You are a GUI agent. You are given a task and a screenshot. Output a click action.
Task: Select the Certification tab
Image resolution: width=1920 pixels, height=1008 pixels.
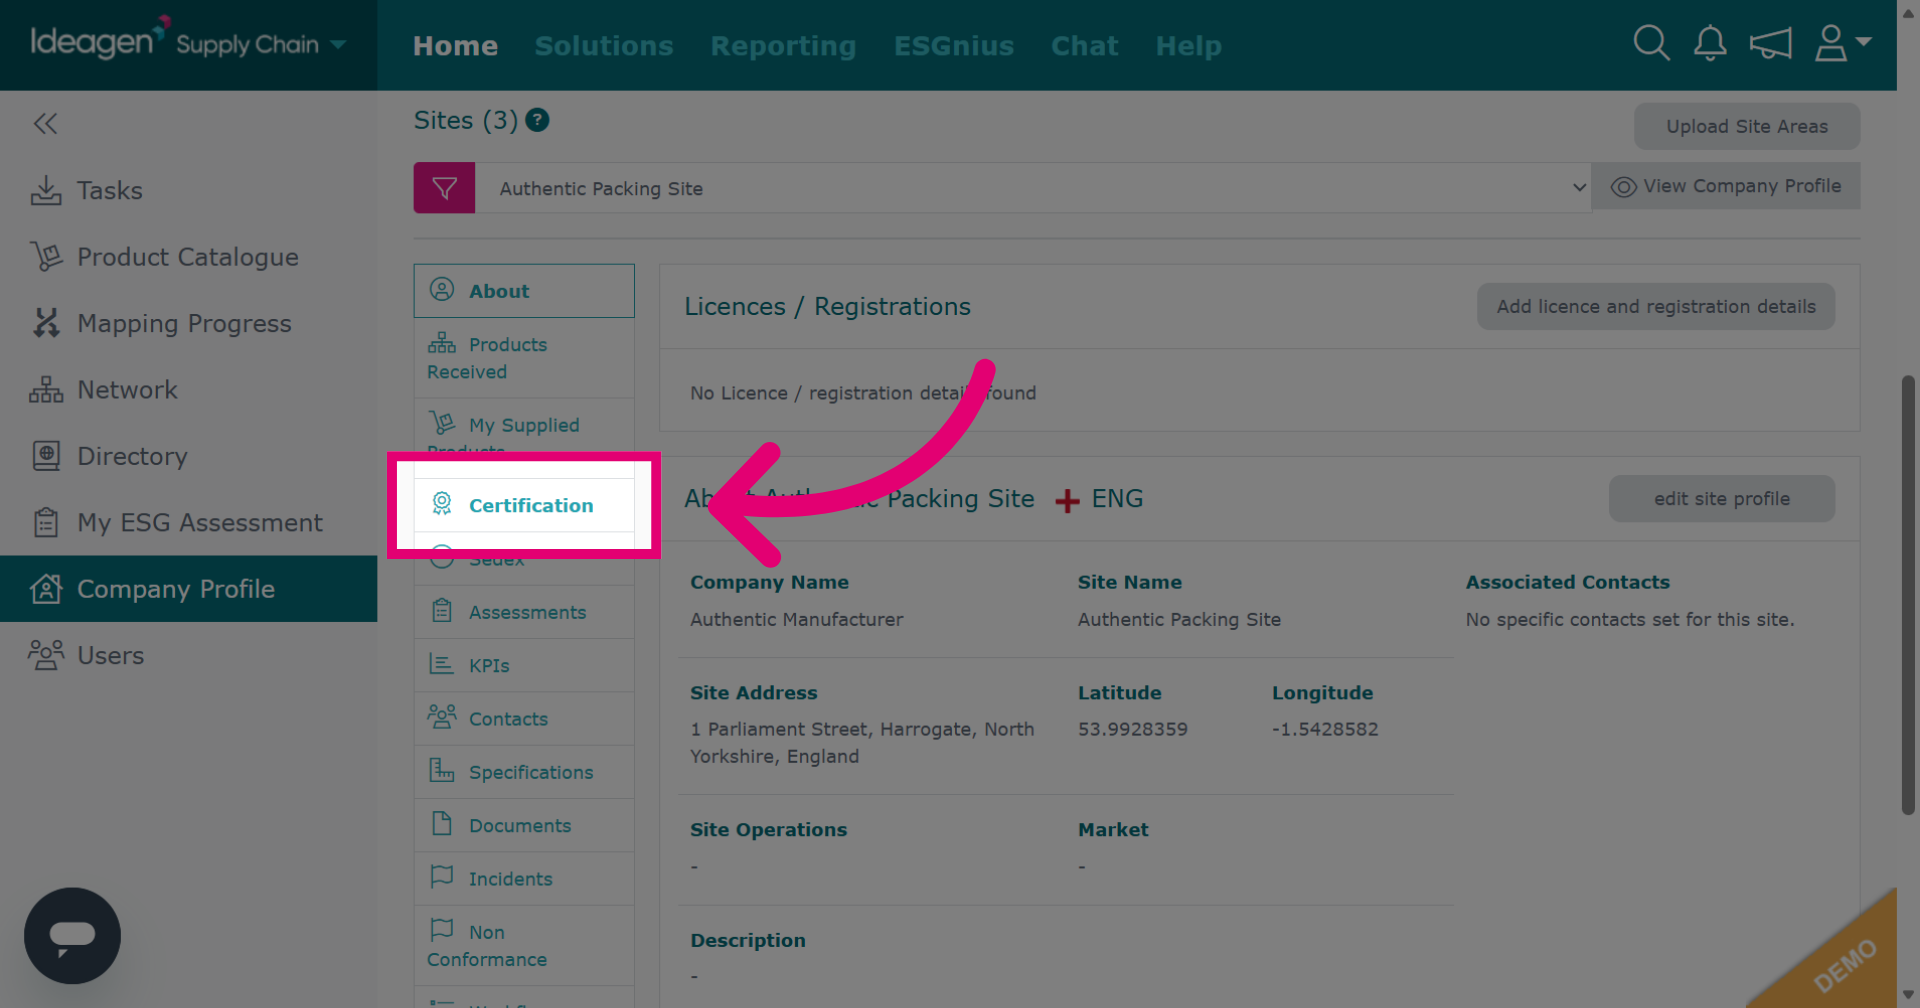(x=524, y=505)
